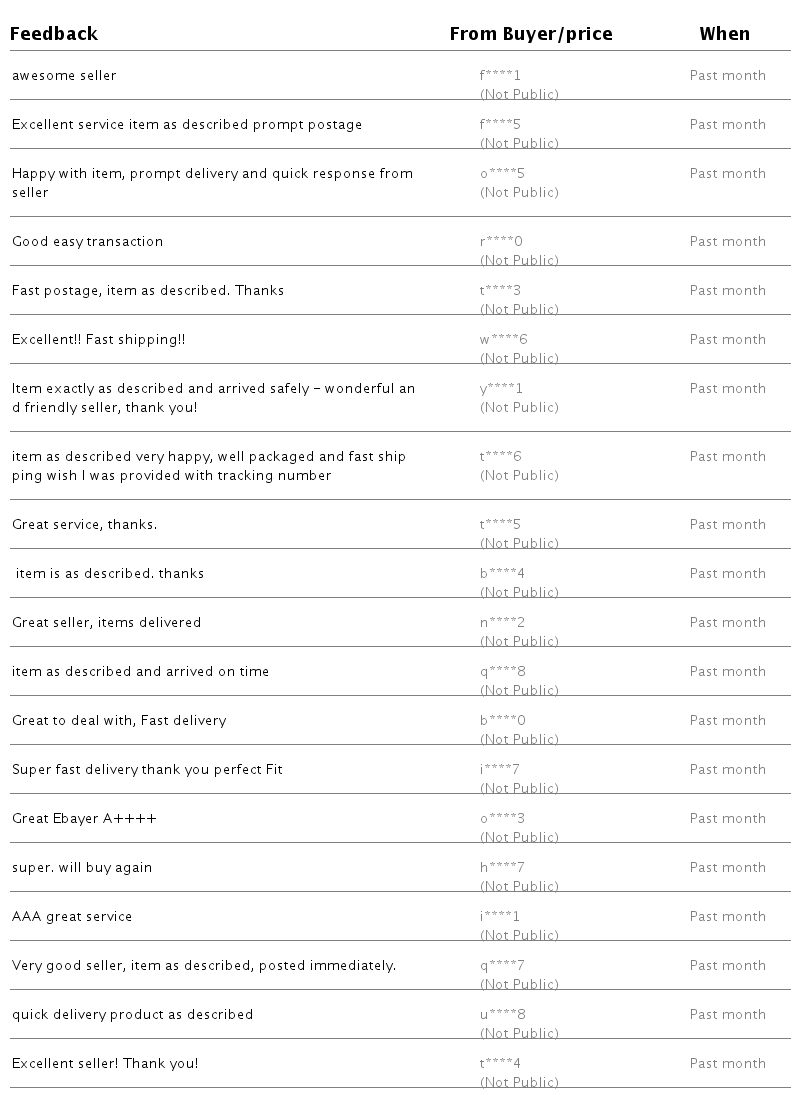Click buyer ID u****8
Image resolution: width=800 pixels, height=1107 pixels.
tap(502, 1015)
